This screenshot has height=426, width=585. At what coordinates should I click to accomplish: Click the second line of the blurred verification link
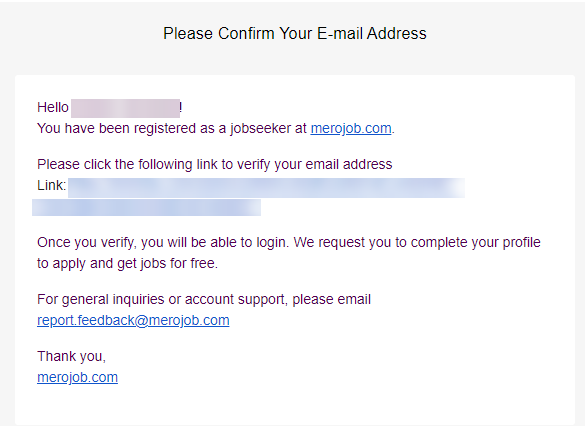[x=146, y=207]
